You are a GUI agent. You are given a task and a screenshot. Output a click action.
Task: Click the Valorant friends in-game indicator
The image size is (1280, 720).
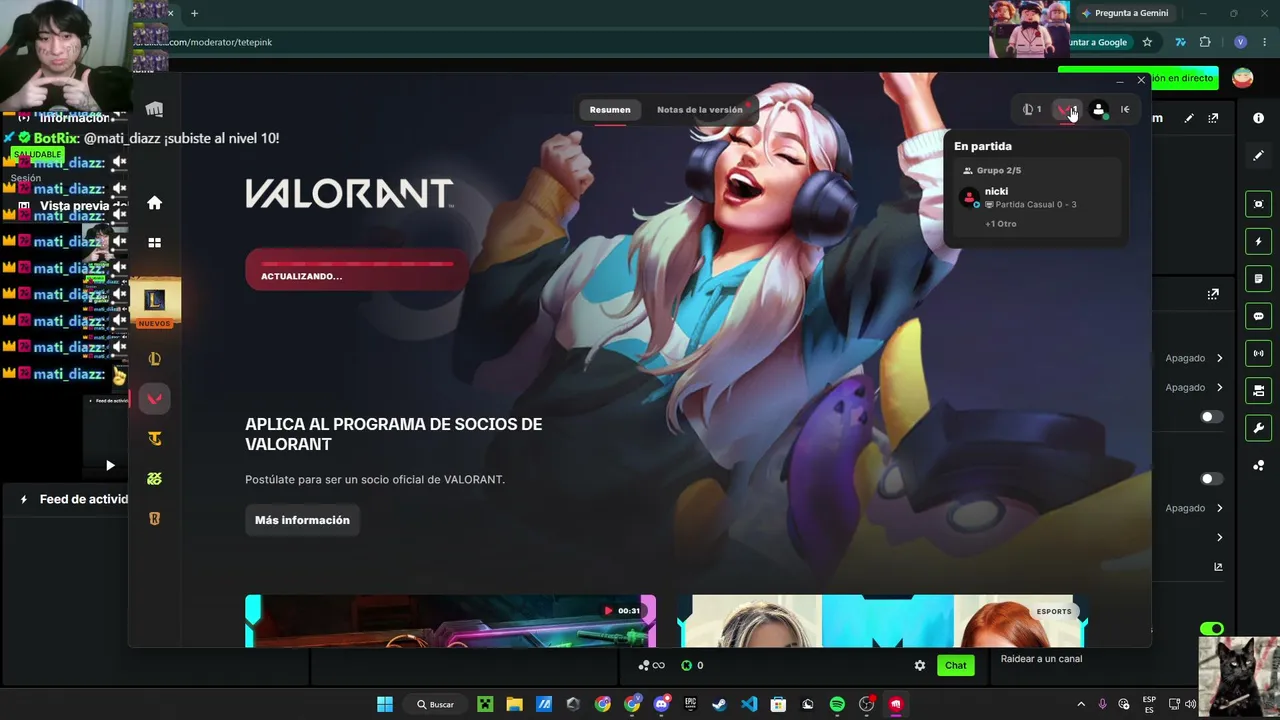tap(1067, 109)
